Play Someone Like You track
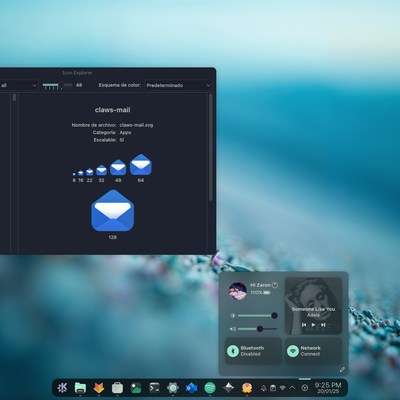 pyautogui.click(x=313, y=325)
